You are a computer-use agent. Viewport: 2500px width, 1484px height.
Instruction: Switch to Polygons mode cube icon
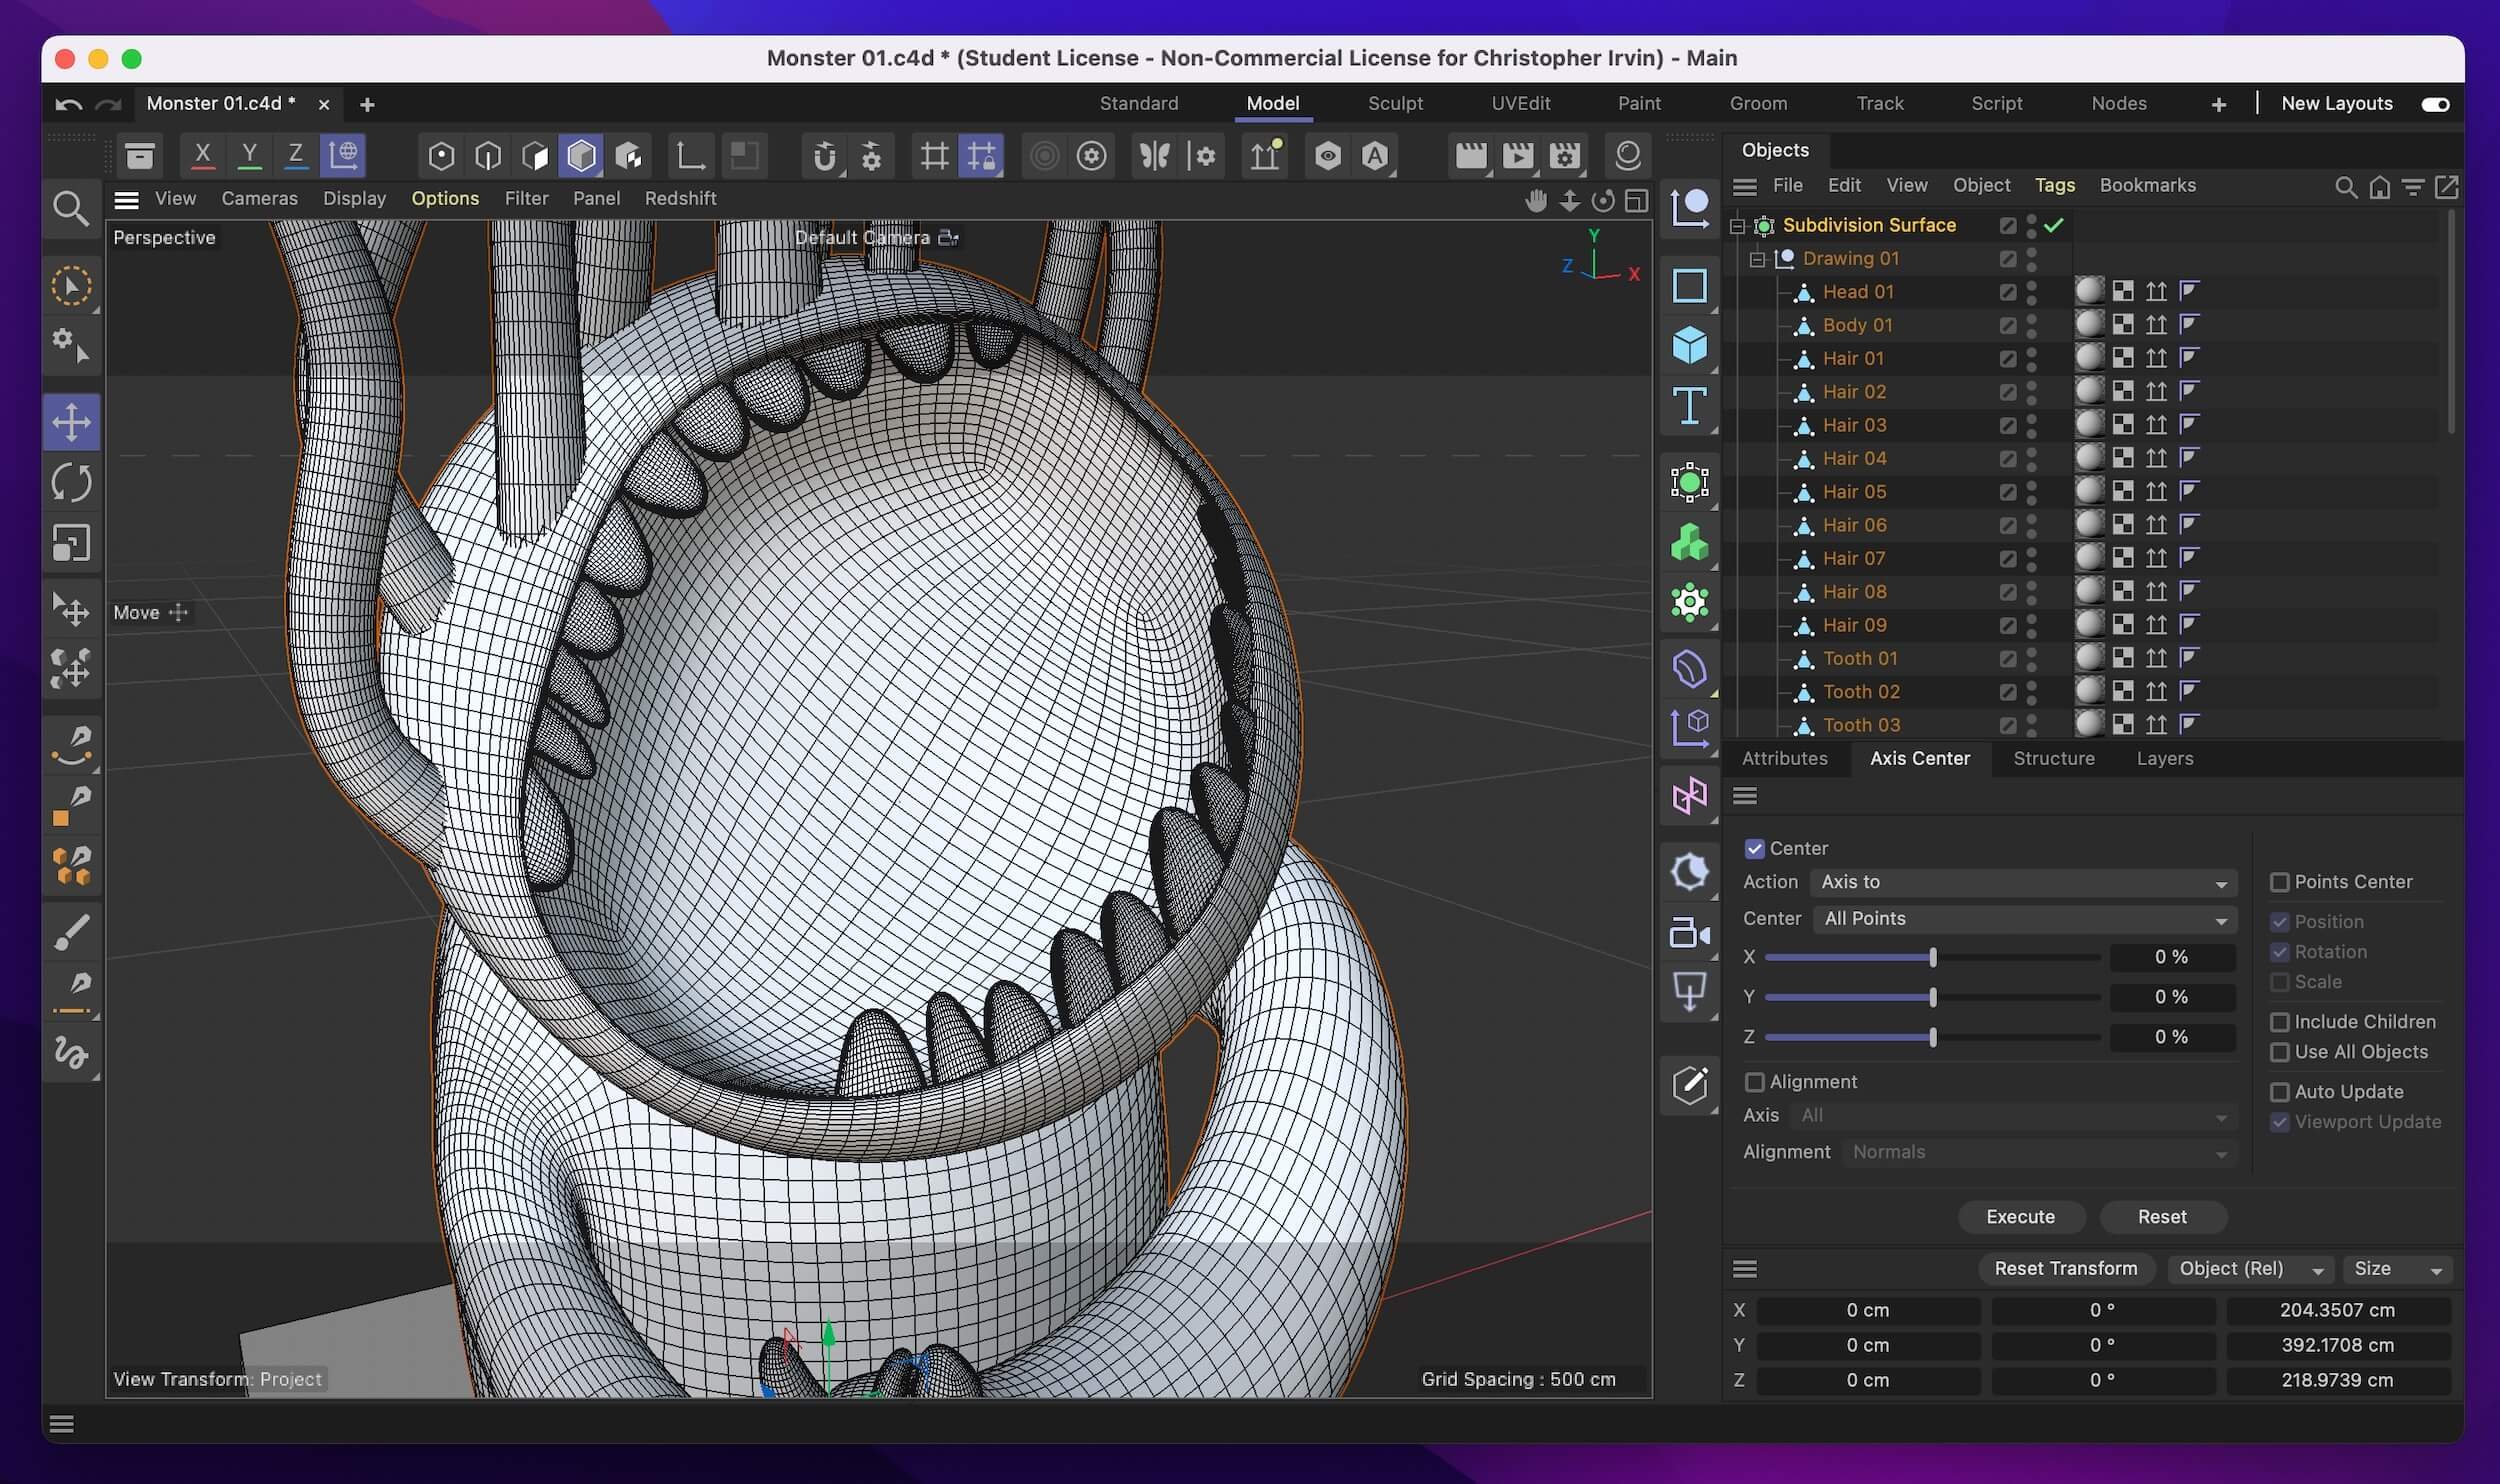point(581,155)
